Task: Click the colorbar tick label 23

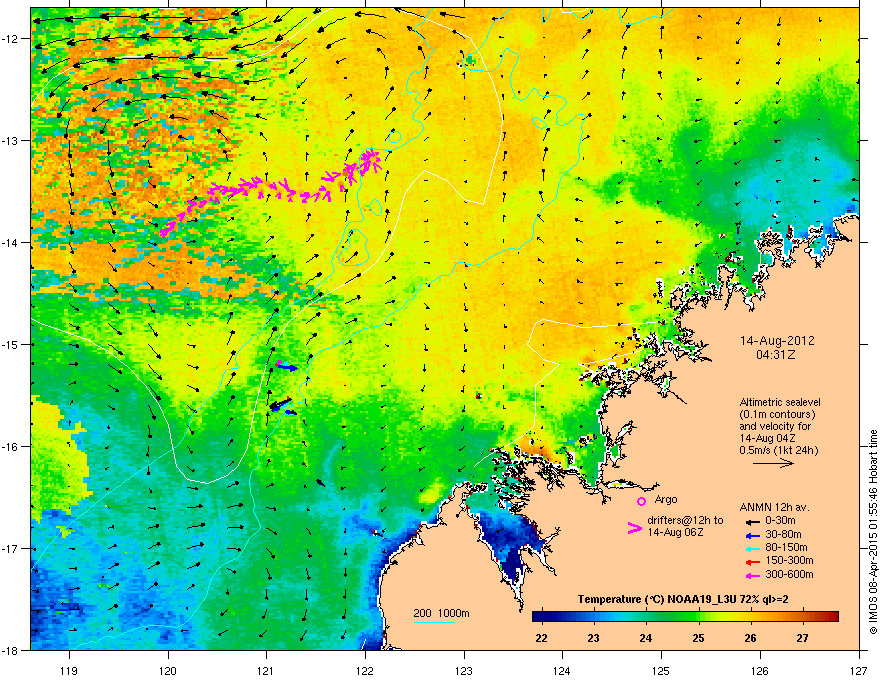Action: [593, 638]
